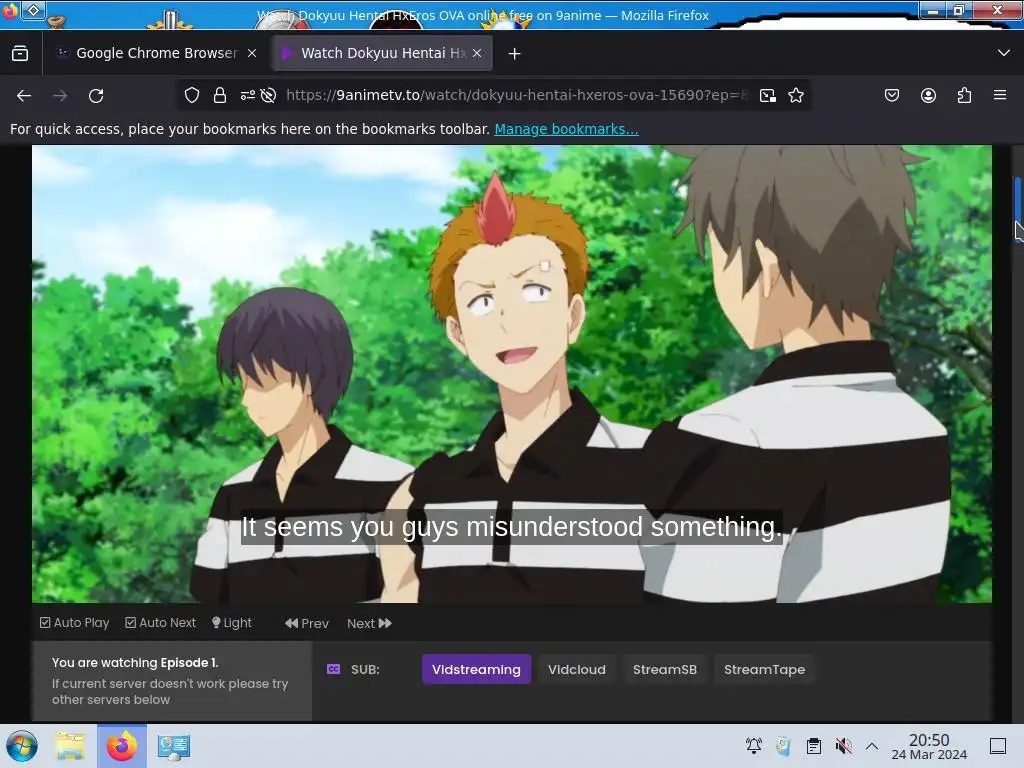
Task: Go forward one page with forward arrow
Action: tap(60, 95)
